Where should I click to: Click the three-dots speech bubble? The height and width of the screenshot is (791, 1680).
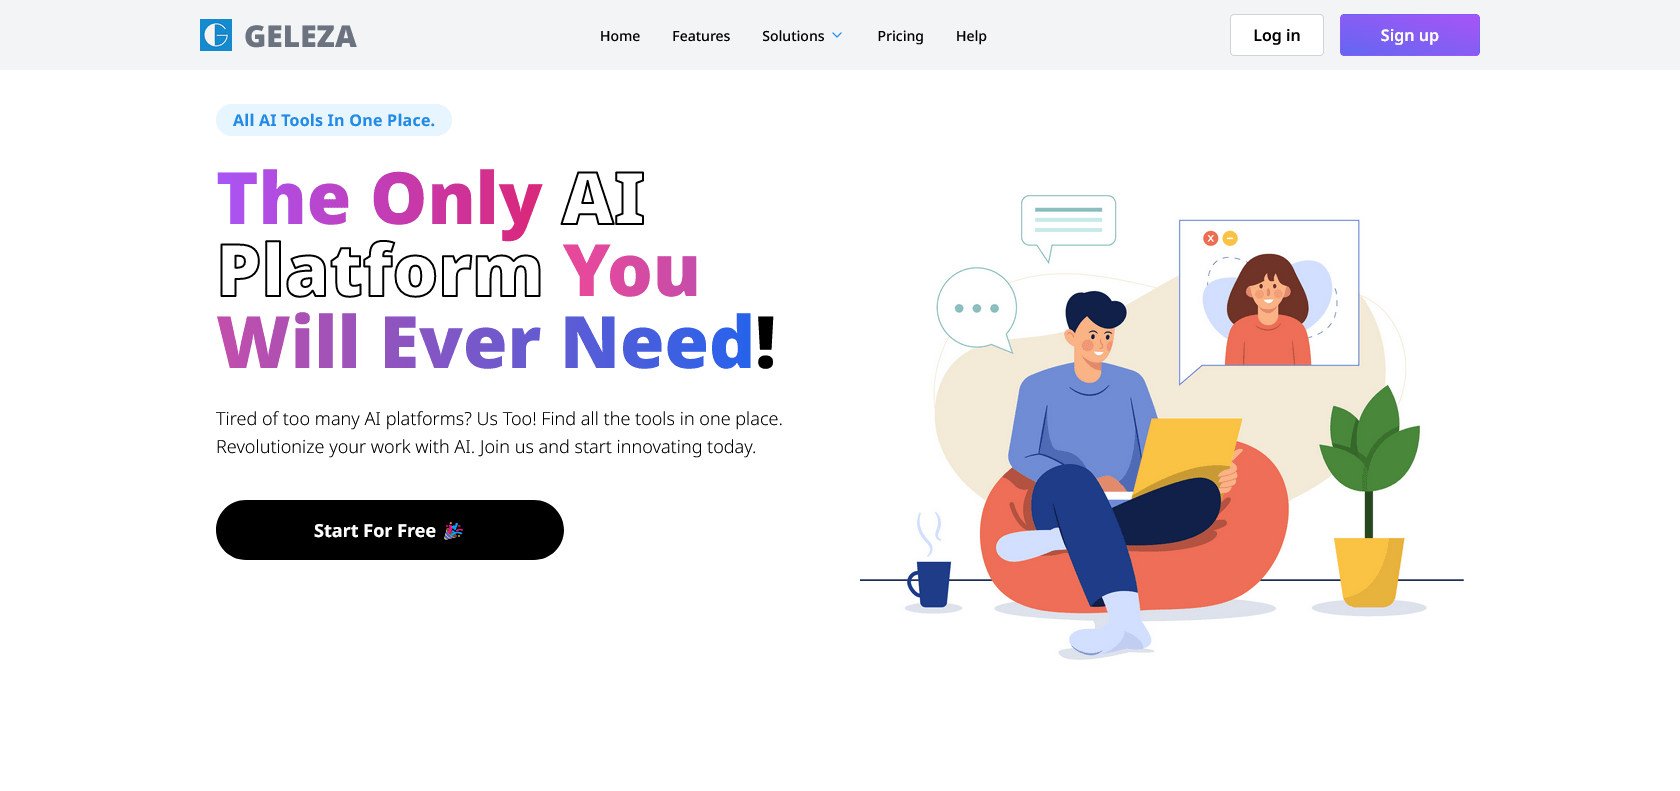click(x=977, y=310)
